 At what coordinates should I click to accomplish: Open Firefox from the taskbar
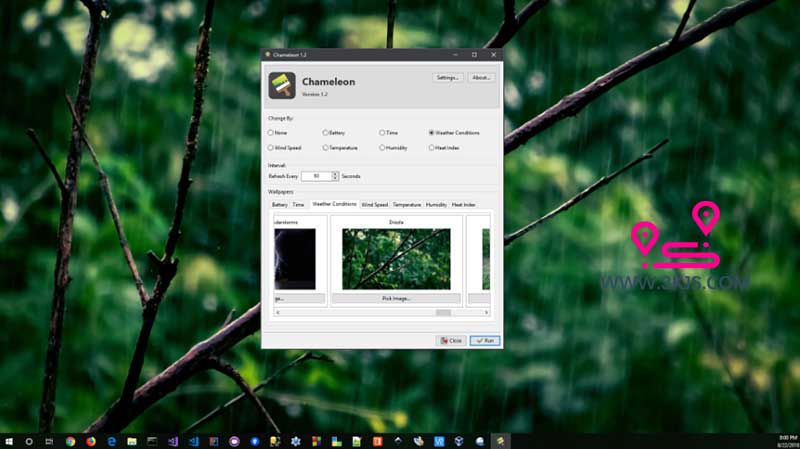click(91, 440)
